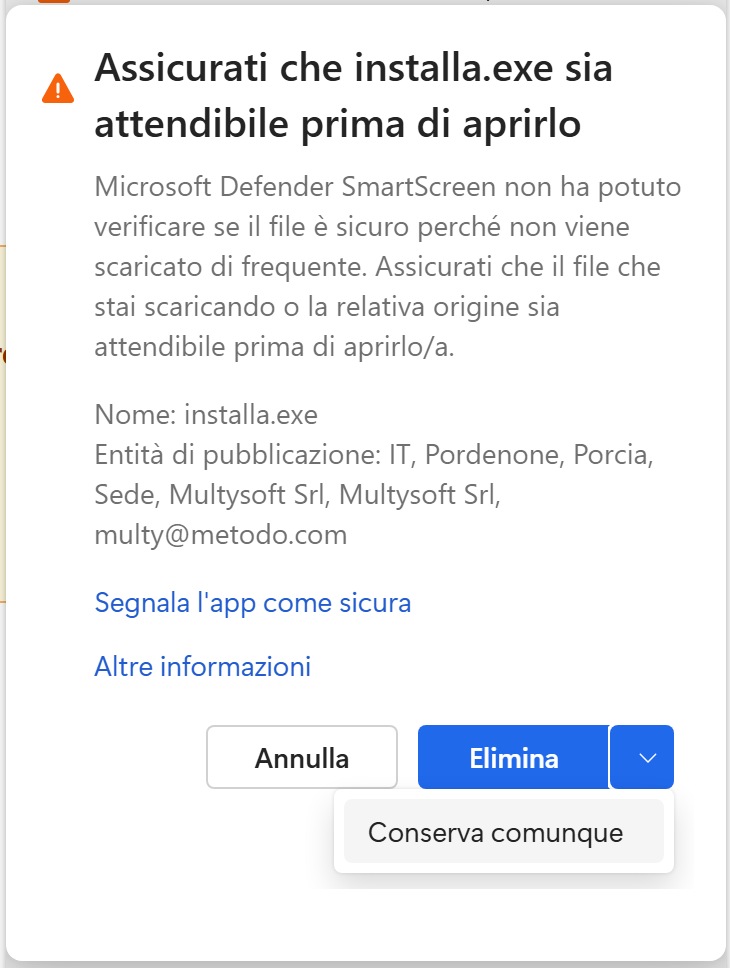Open the "Segnala l'app come sicura" link
730x968 pixels.
coord(253,603)
